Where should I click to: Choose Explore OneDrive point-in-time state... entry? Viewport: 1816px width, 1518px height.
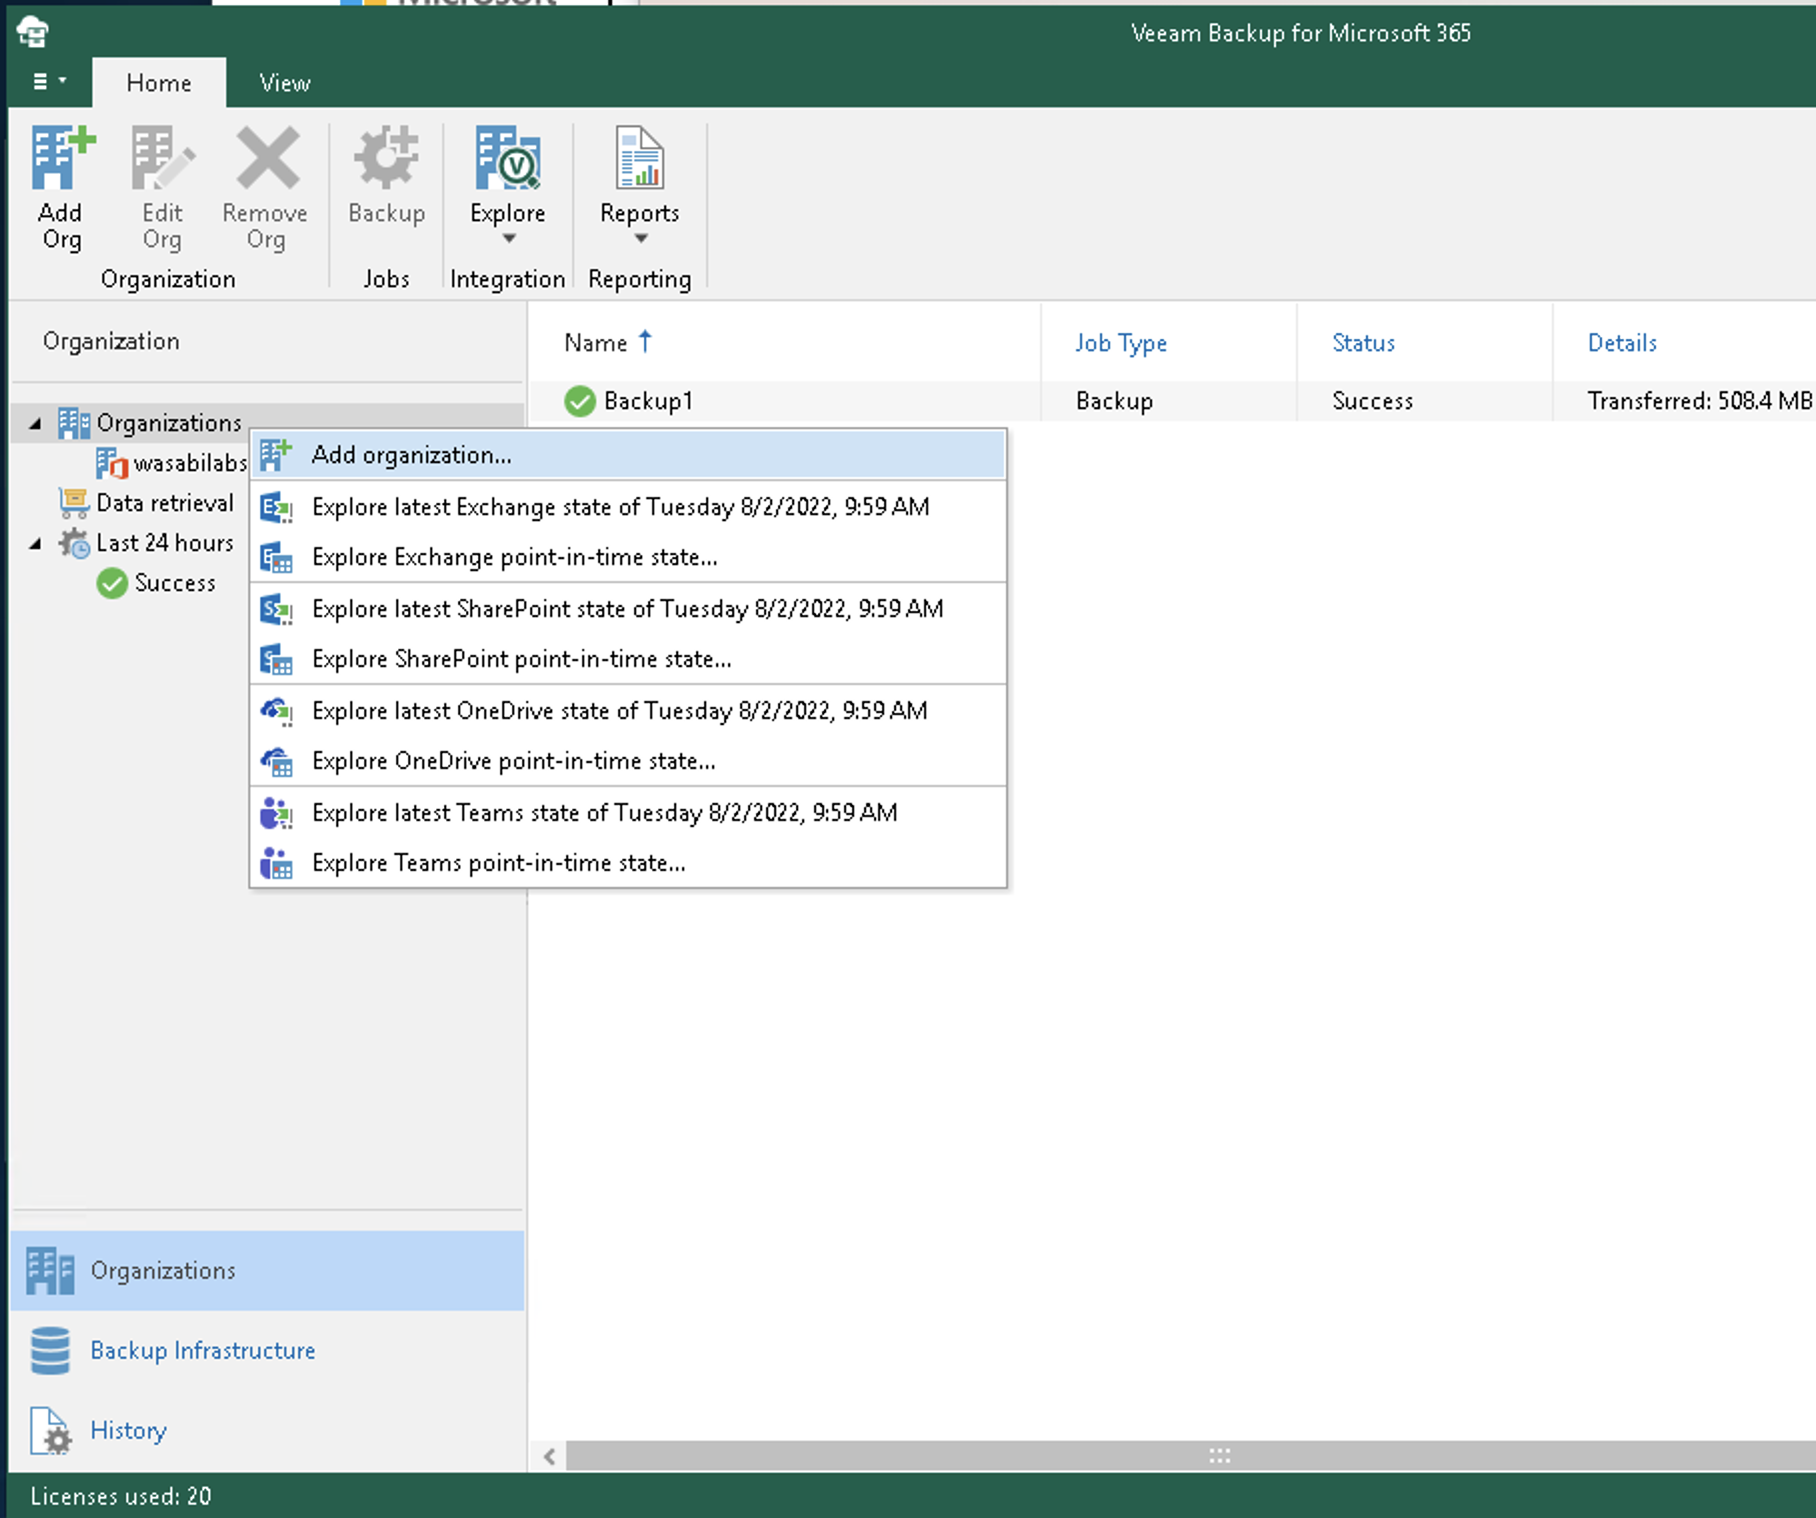point(628,761)
